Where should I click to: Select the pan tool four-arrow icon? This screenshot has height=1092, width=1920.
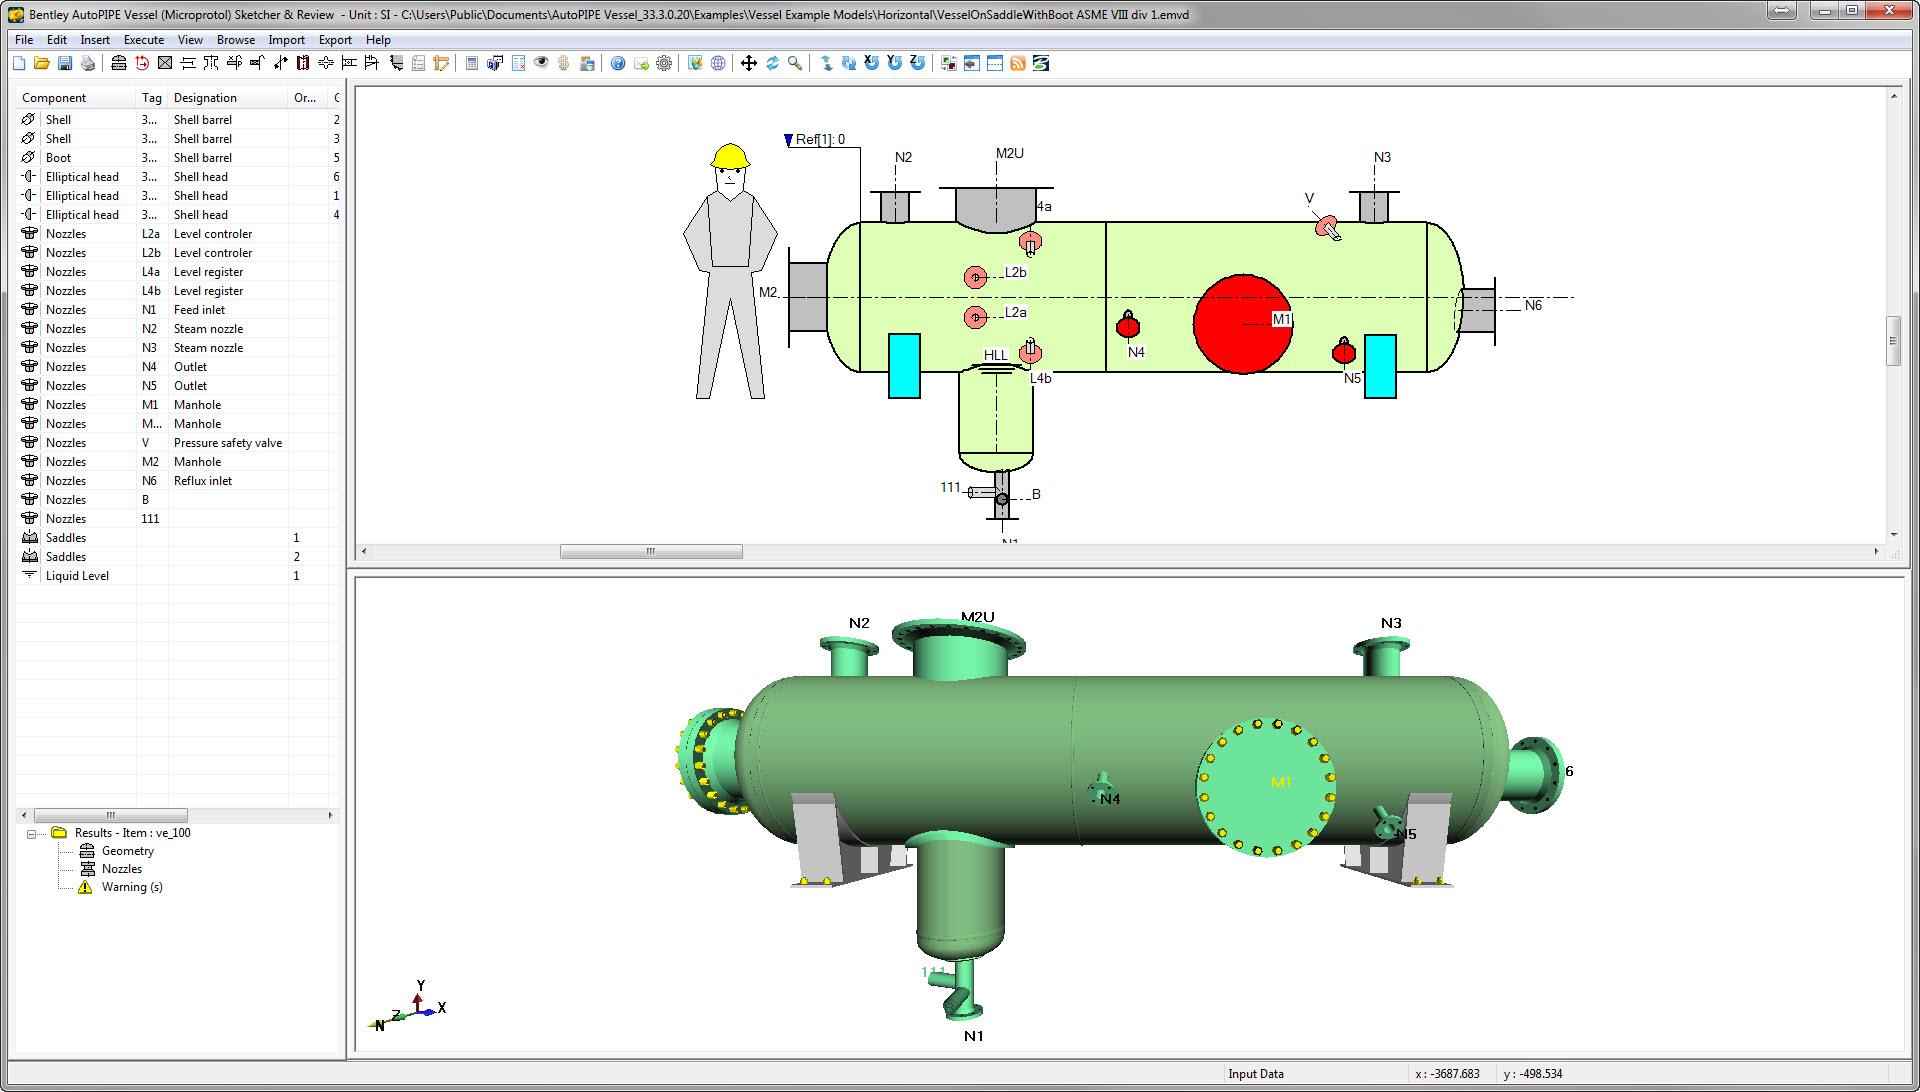[x=749, y=63]
